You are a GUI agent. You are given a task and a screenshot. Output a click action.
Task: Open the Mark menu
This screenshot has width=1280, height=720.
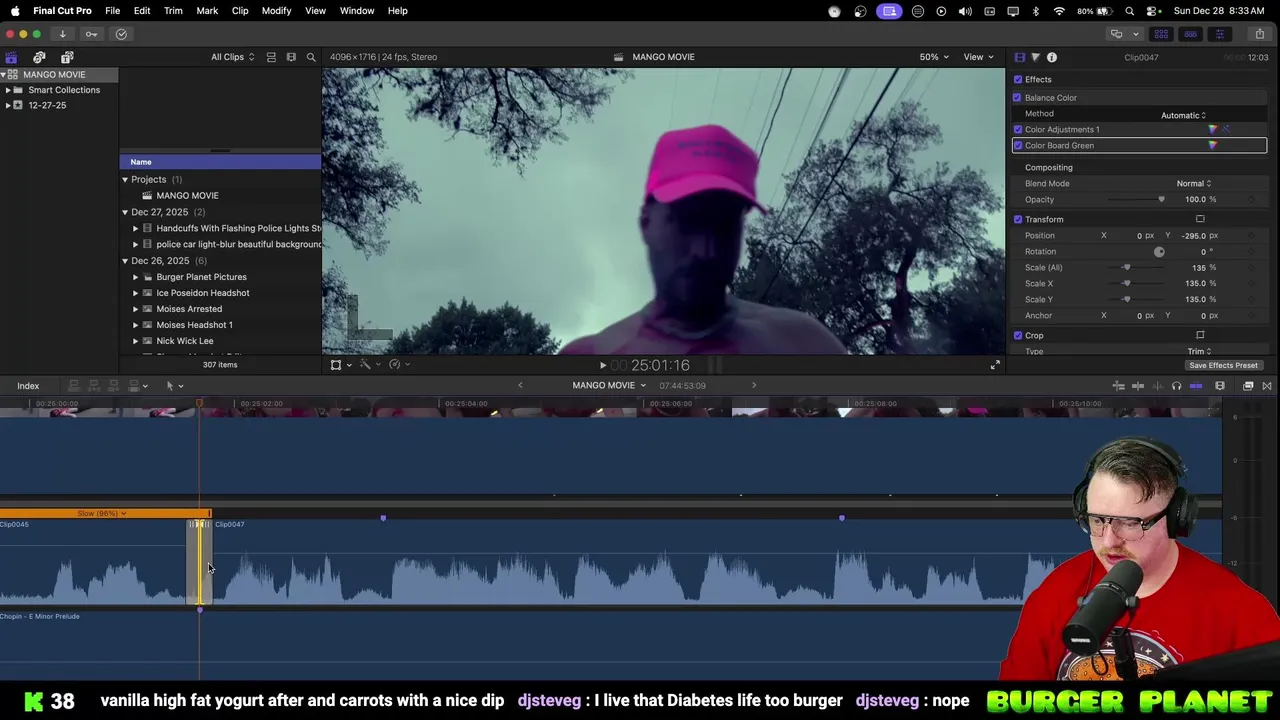point(207,11)
